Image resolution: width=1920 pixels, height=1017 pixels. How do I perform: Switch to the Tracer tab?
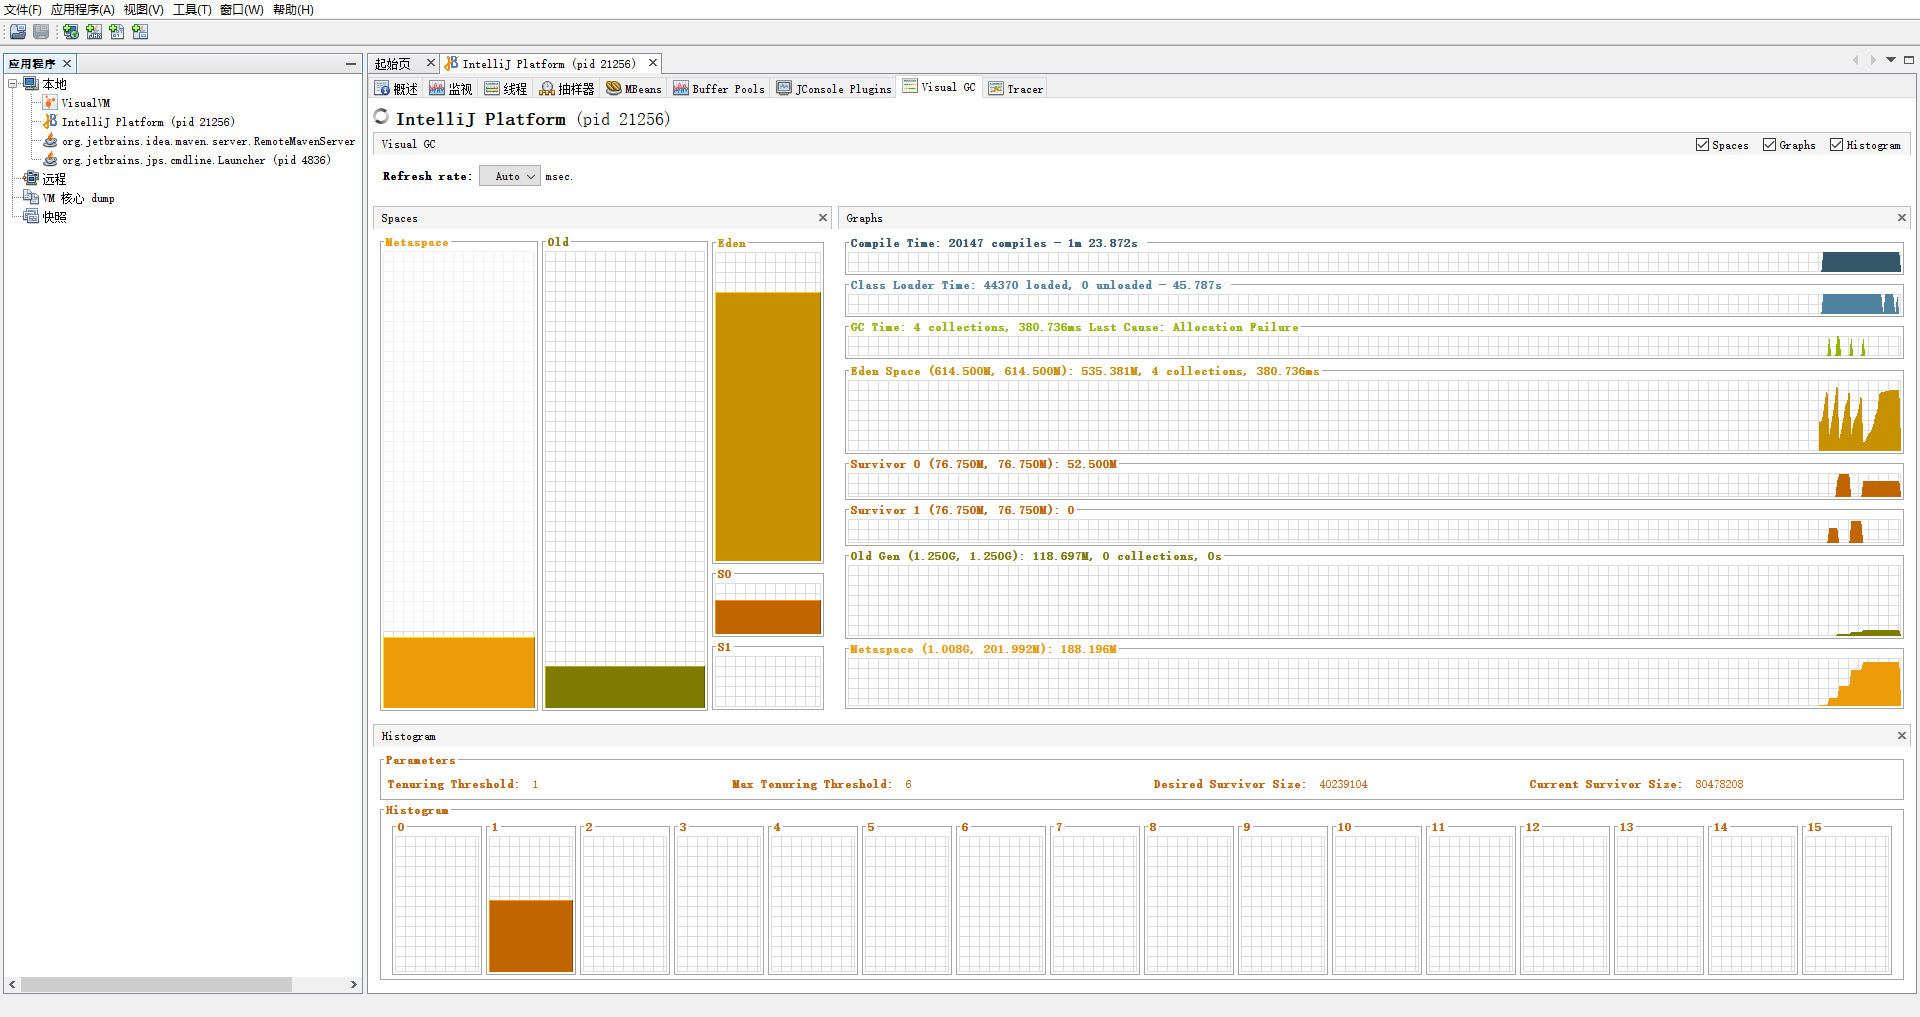1016,89
